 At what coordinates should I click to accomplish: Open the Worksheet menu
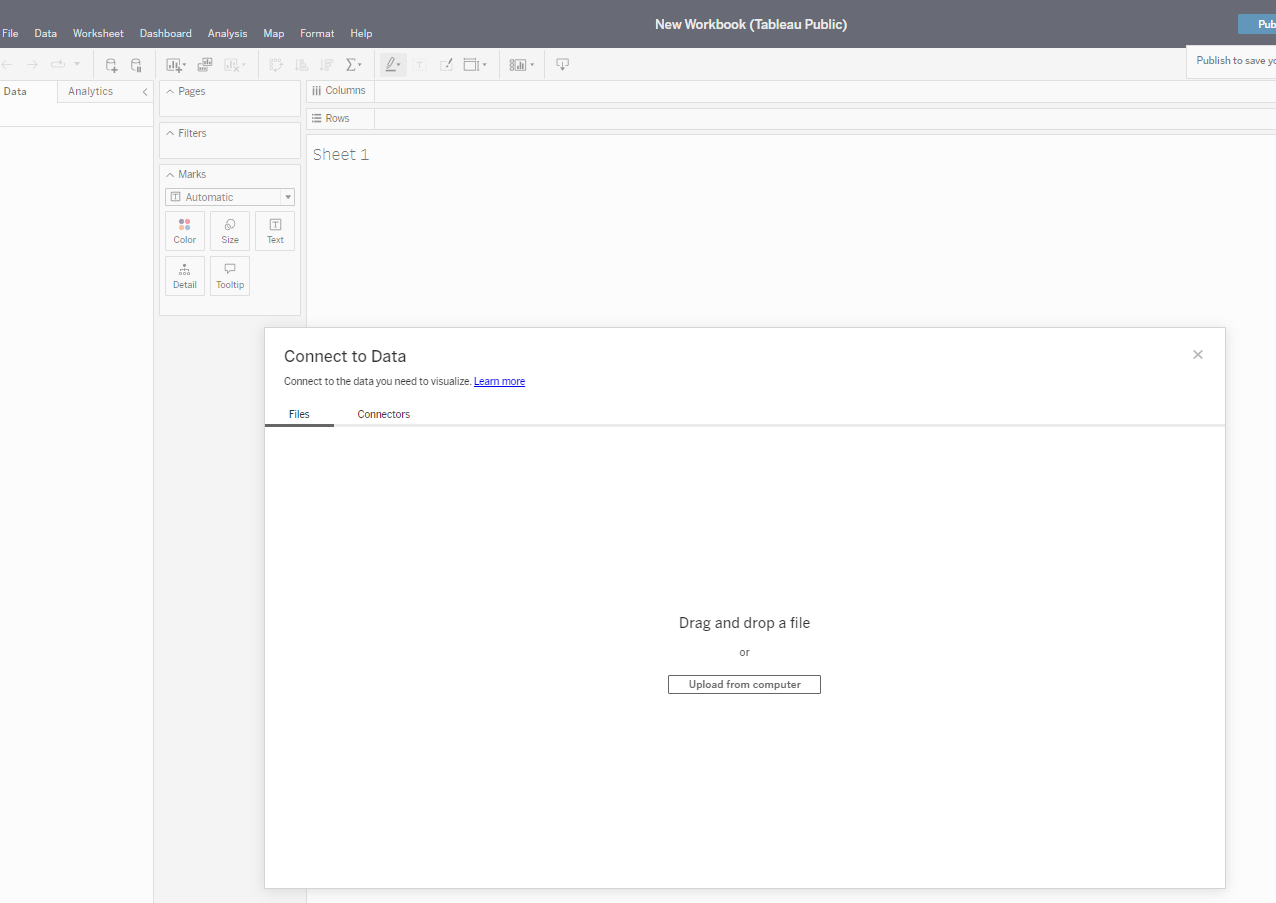pyautogui.click(x=98, y=33)
